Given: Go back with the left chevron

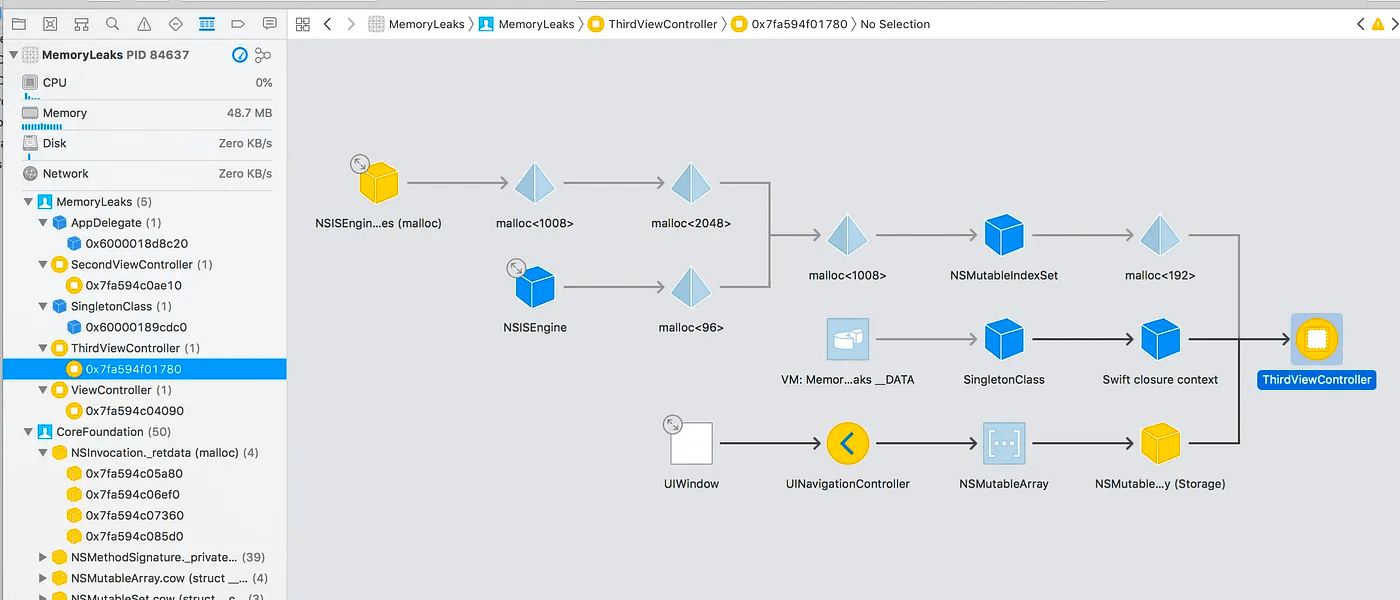Looking at the screenshot, I should (x=328, y=23).
